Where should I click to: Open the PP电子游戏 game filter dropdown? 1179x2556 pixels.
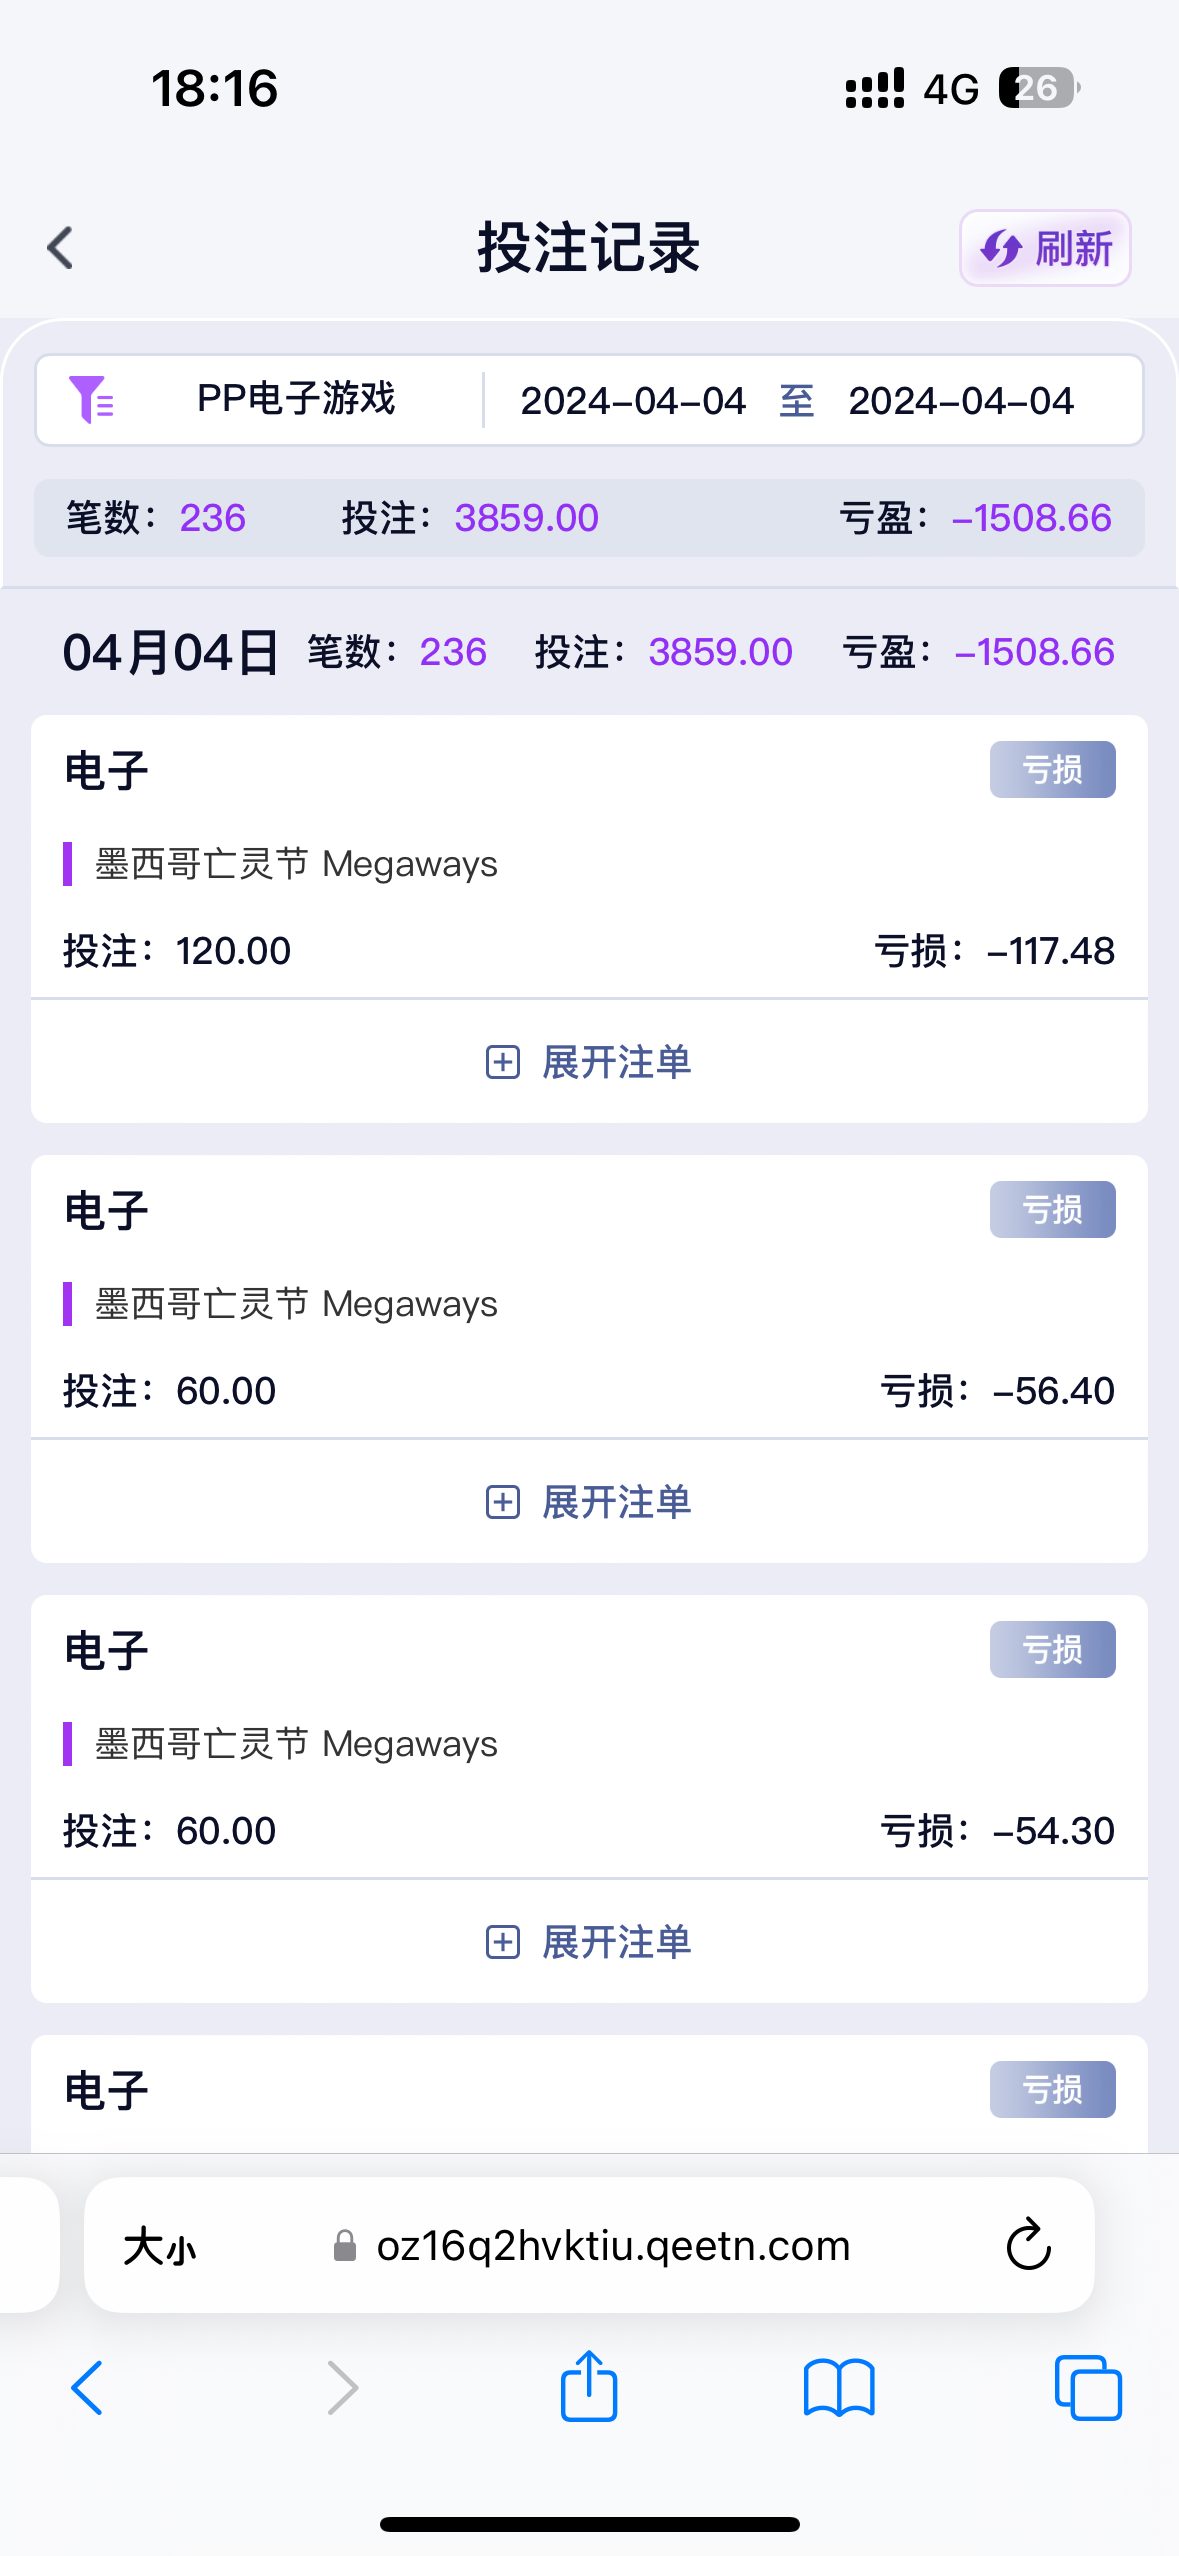[x=296, y=400]
